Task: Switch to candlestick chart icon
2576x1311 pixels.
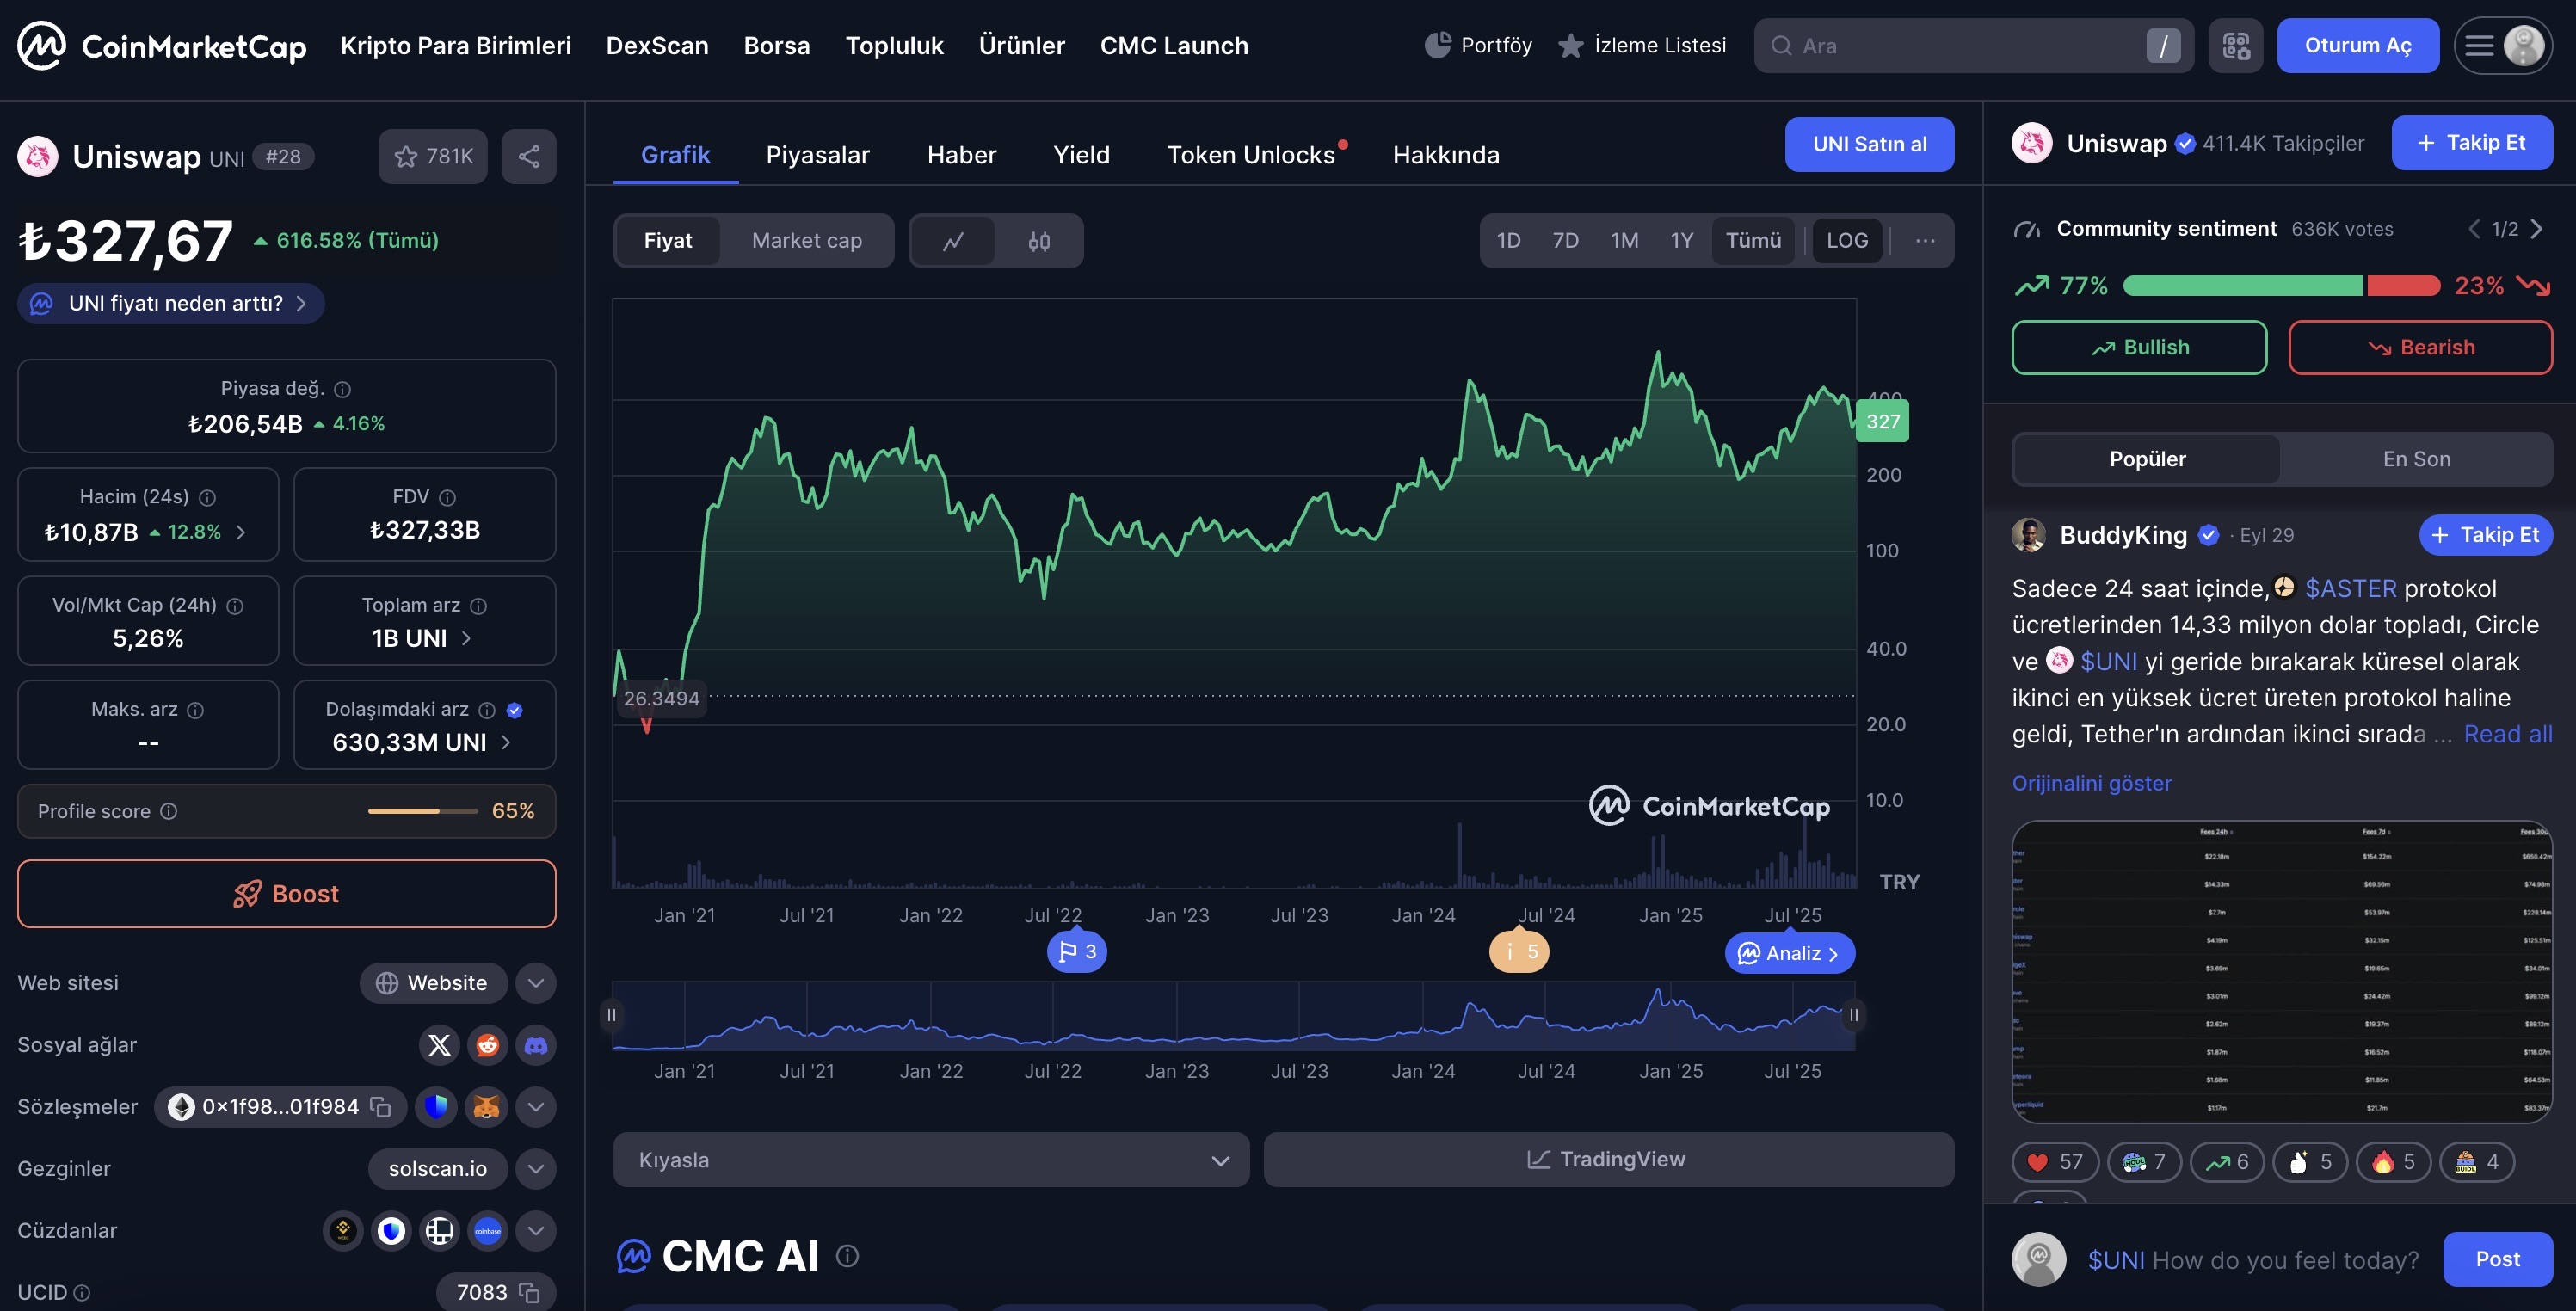Action: [1039, 241]
